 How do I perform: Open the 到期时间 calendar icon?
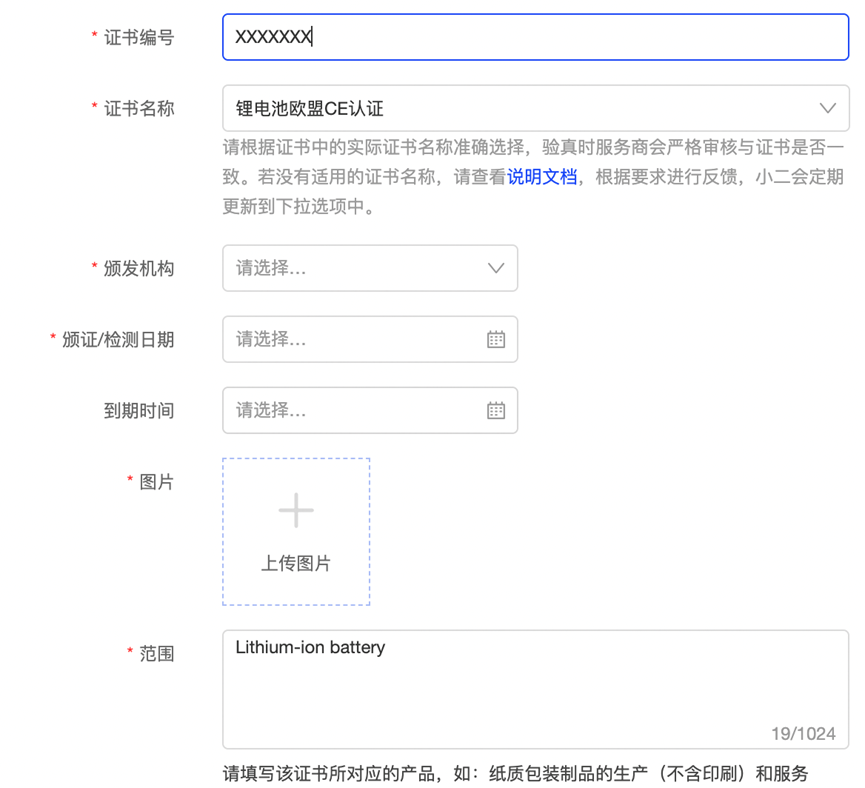[496, 410]
